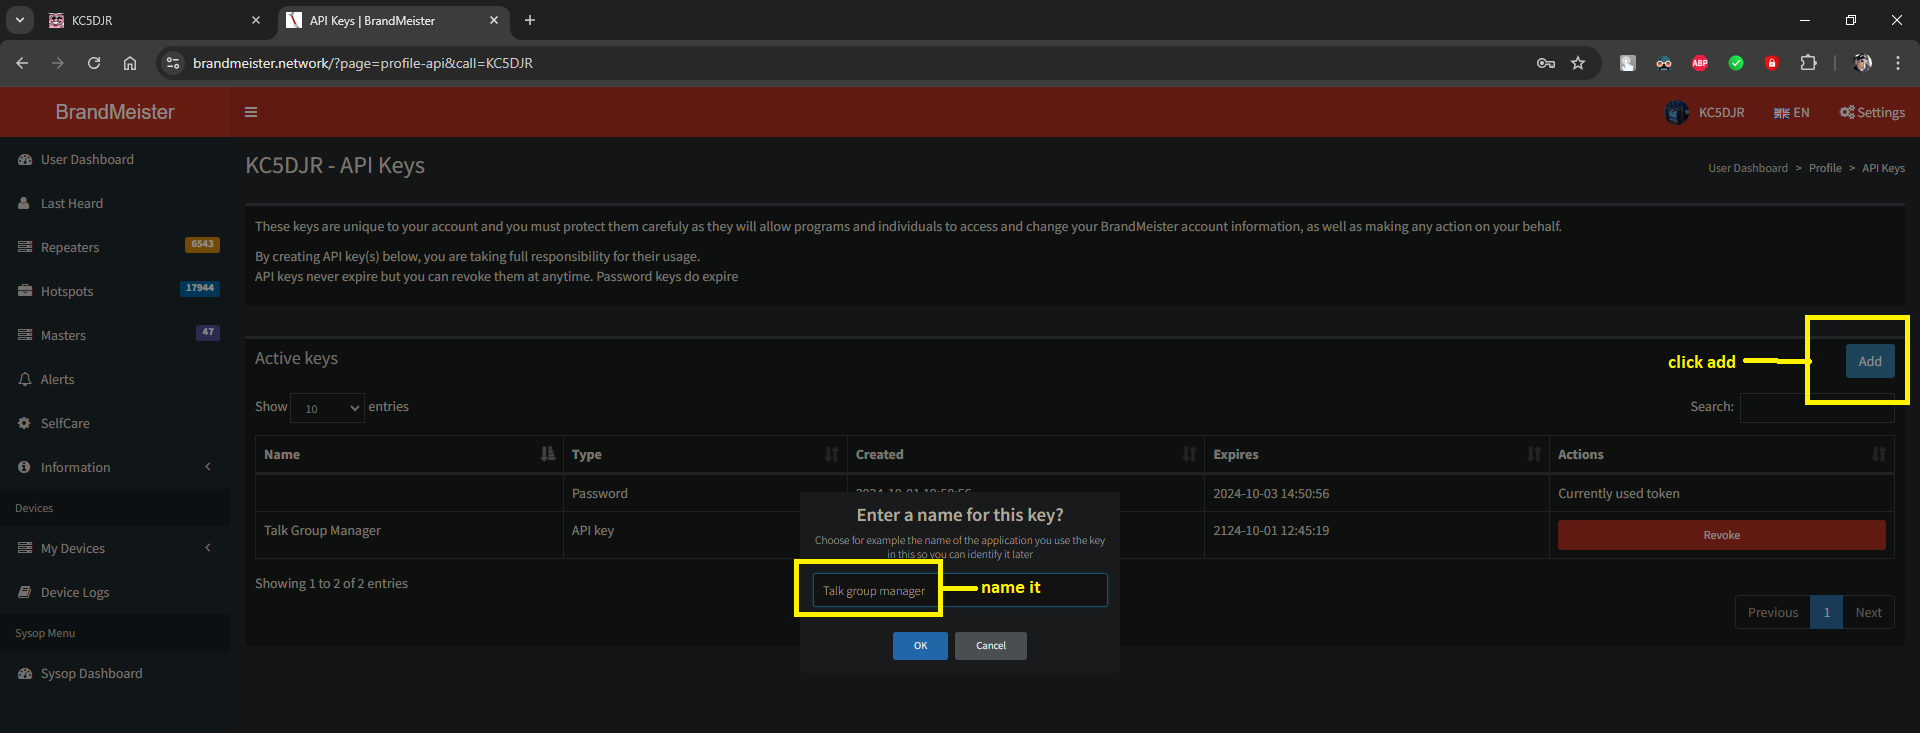Open the Show entries count dropdown

tap(327, 408)
